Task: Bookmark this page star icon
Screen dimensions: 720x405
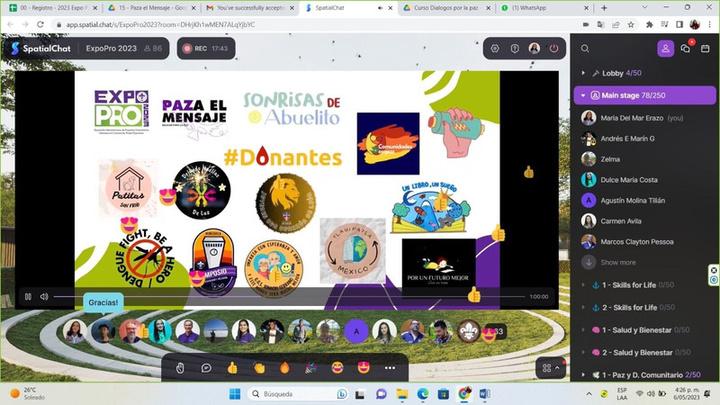Action: pos(631,25)
